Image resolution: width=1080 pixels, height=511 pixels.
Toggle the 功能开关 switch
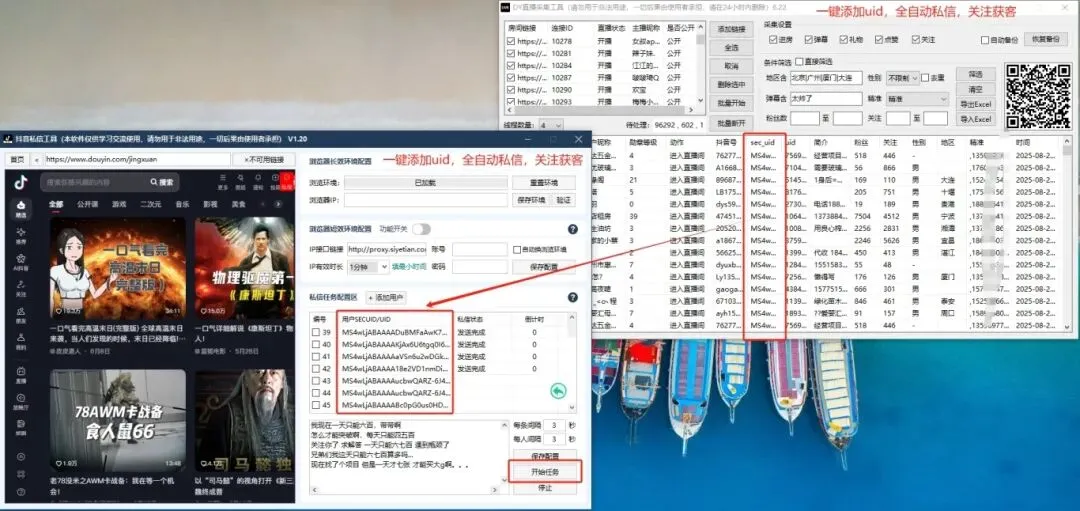click(421, 229)
